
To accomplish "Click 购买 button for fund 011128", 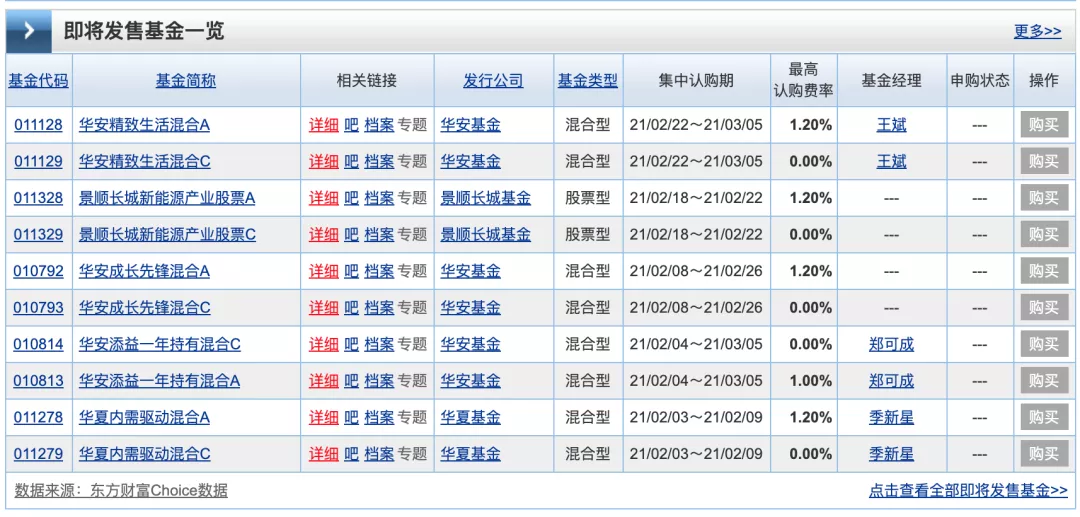I will click(x=1044, y=125).
